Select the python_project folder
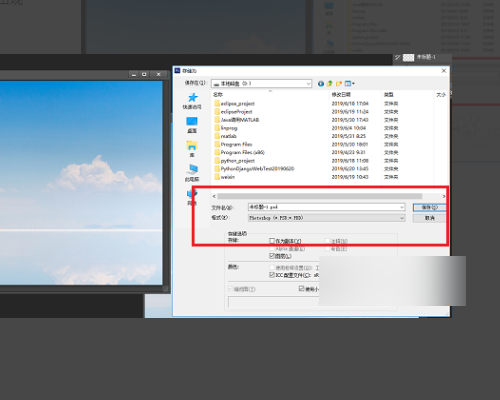 pos(234,161)
